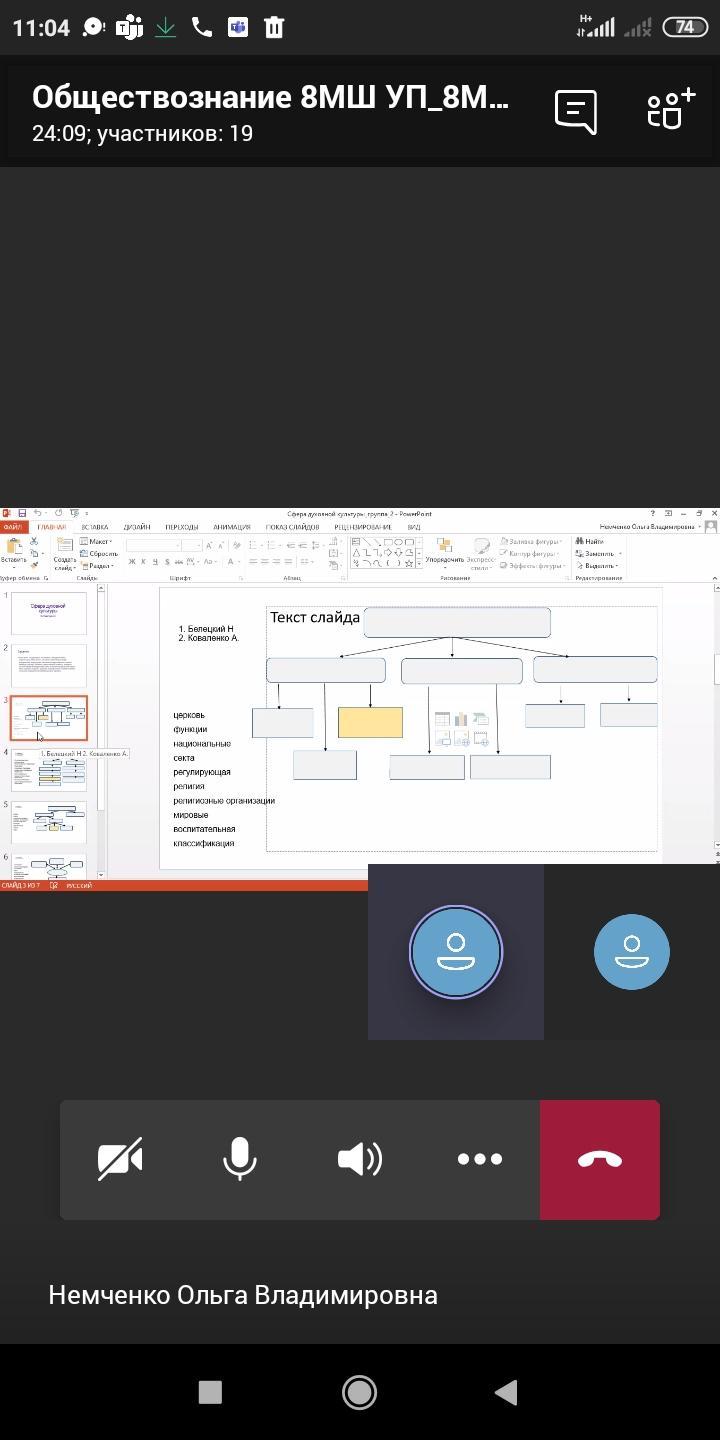Select the highlighted participant avatar tile
Viewport: 720px width, 1440px height.
point(456,952)
